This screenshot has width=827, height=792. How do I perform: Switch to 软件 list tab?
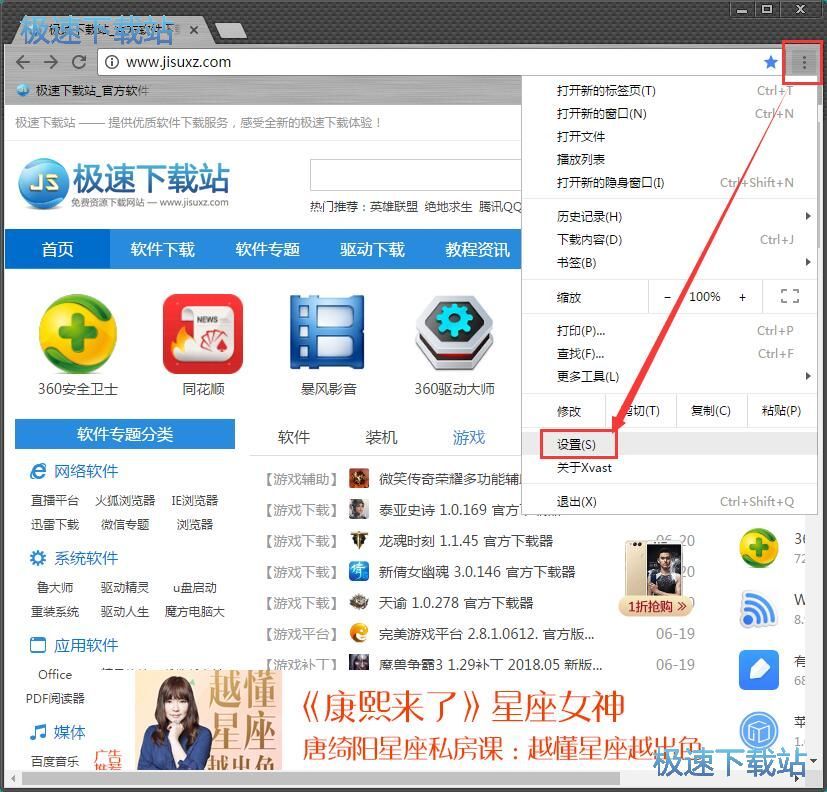(294, 437)
